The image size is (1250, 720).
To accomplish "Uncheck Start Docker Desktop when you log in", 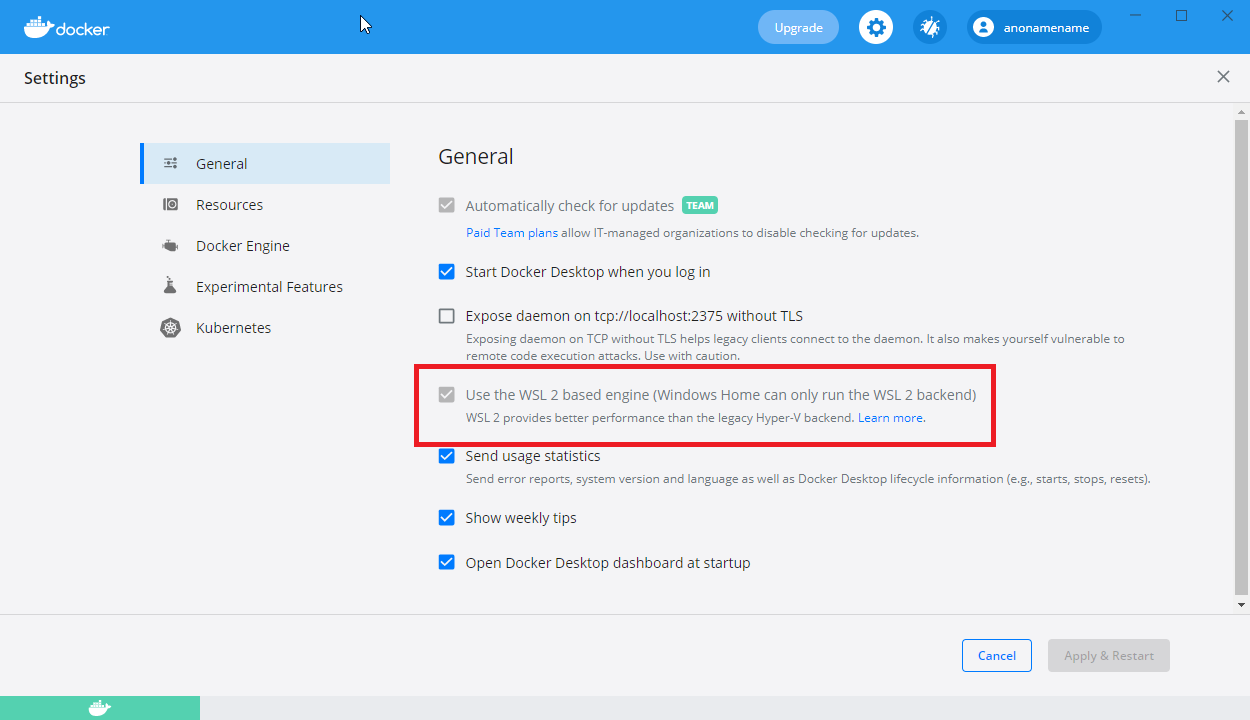I will tap(447, 271).
